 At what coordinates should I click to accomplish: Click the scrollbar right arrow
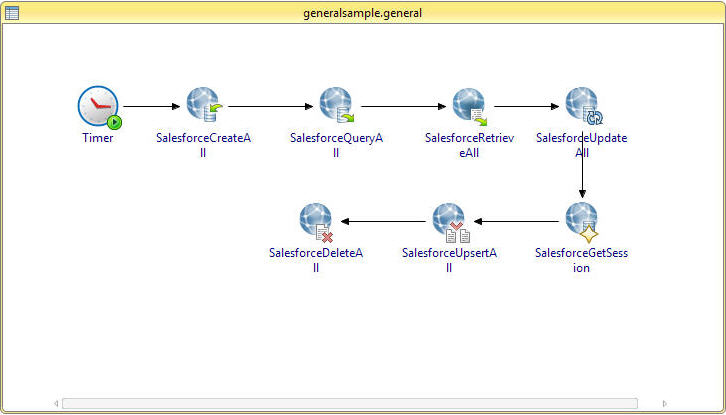664,403
